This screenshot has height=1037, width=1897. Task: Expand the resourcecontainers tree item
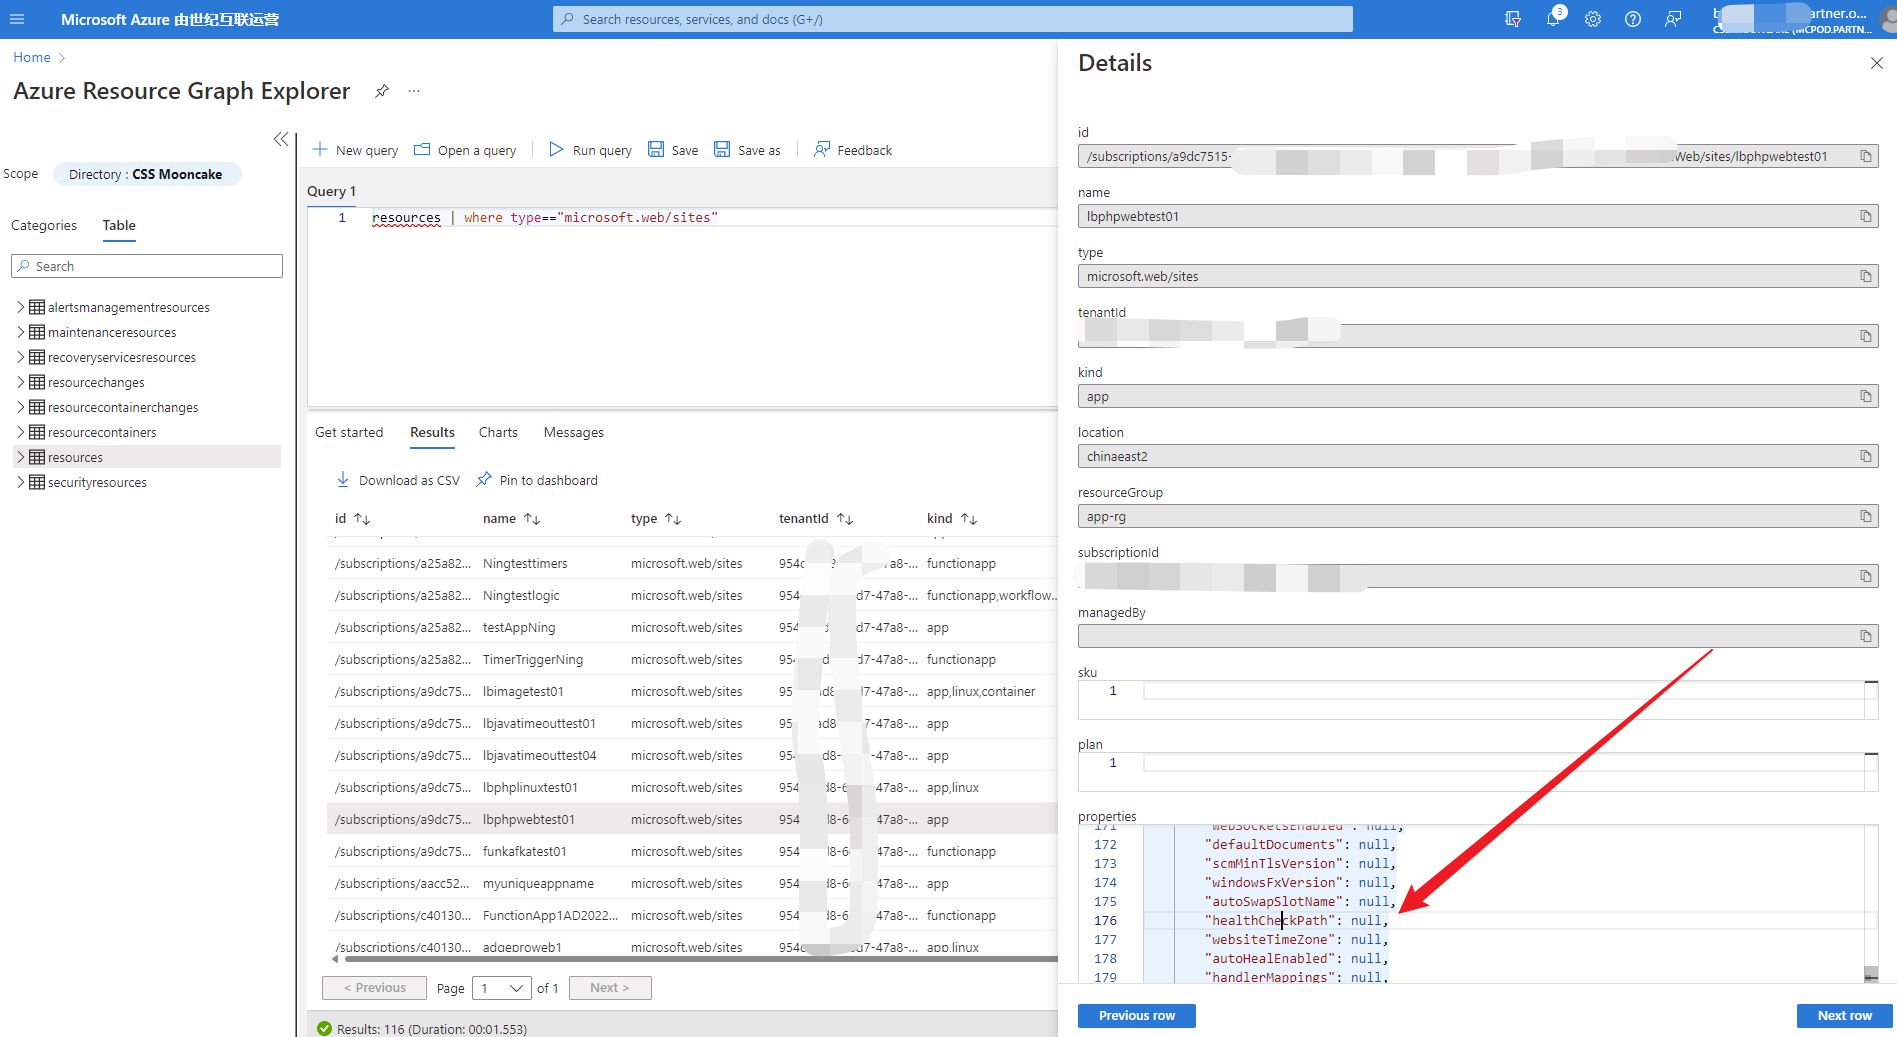(x=20, y=431)
